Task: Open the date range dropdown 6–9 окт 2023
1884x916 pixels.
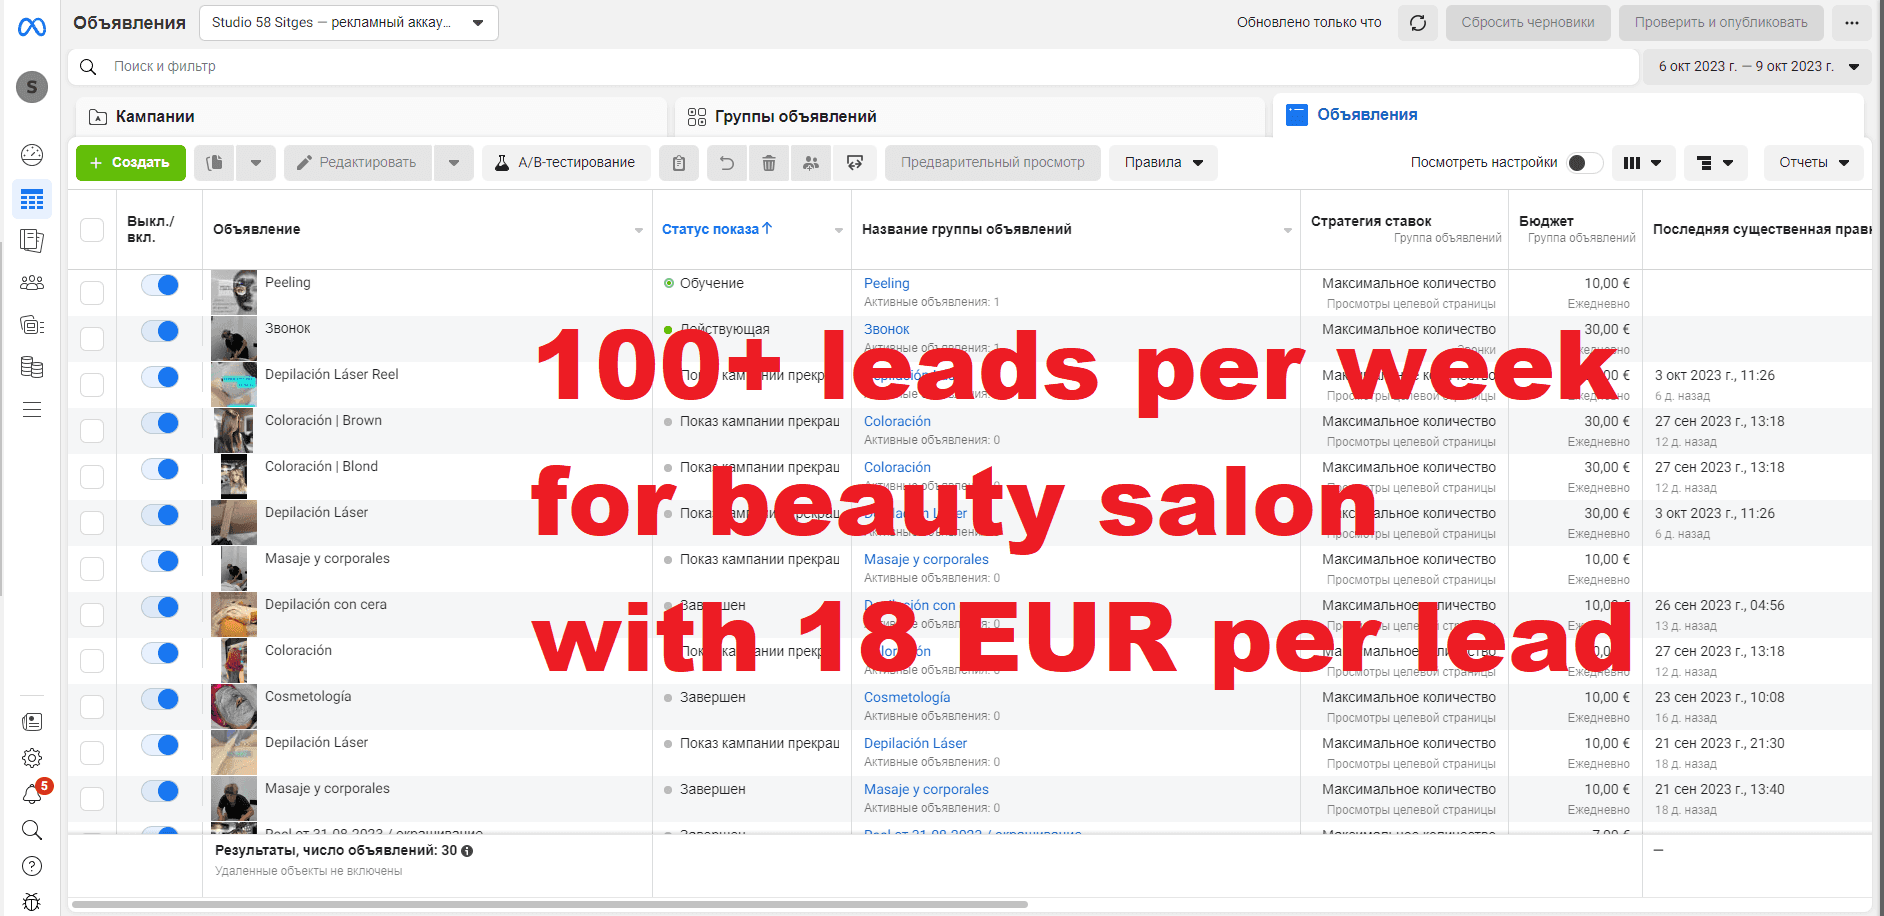Action: 1758,67
